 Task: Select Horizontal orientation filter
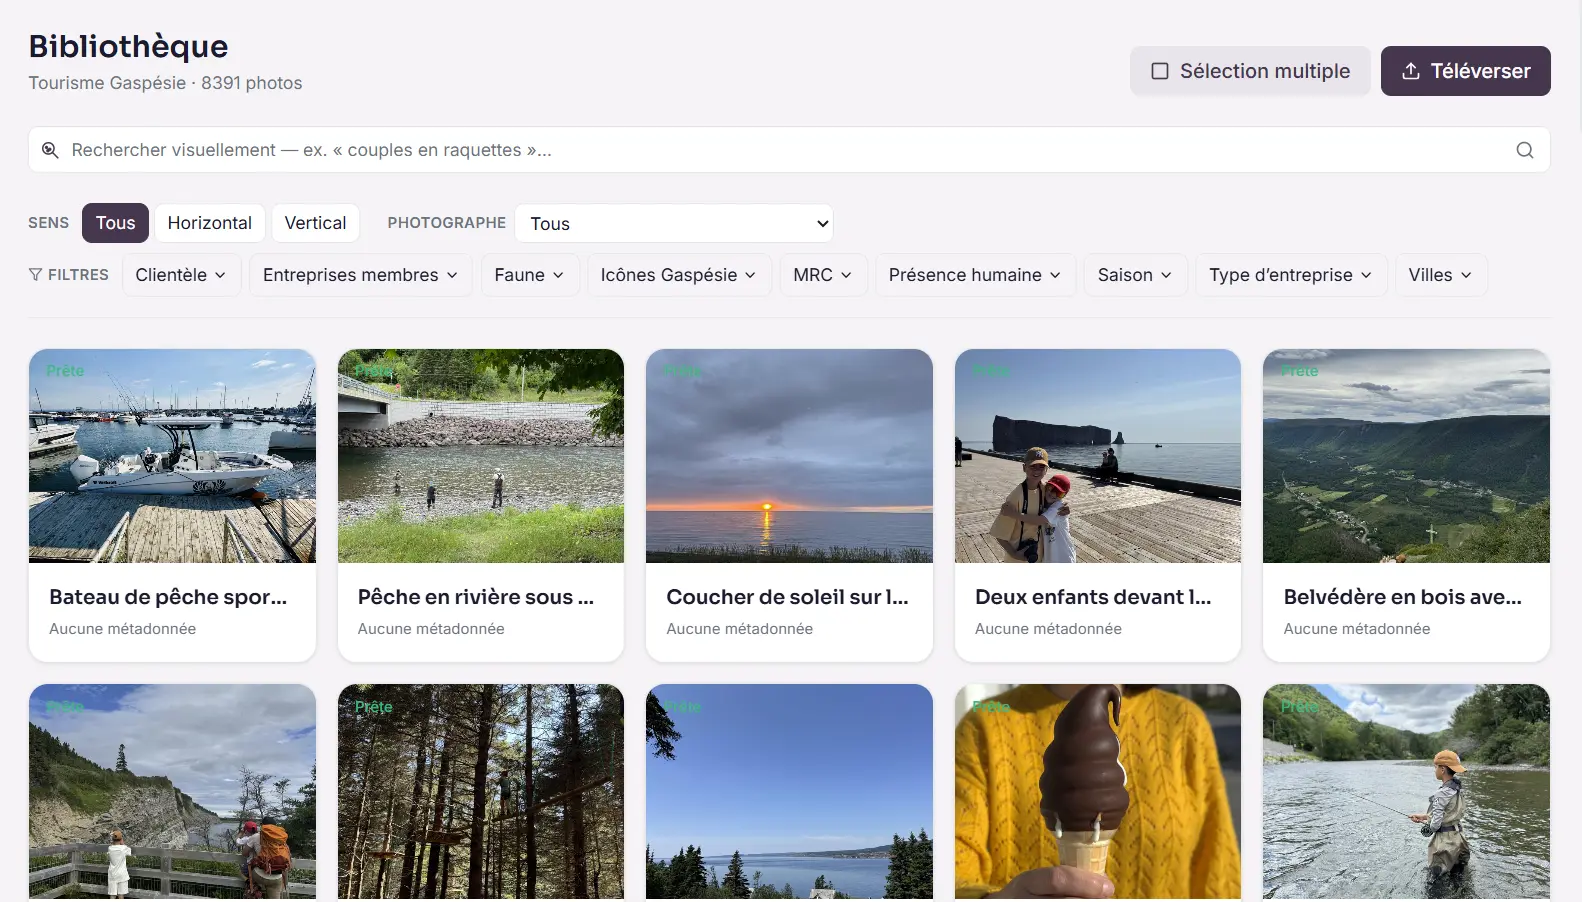tap(210, 223)
